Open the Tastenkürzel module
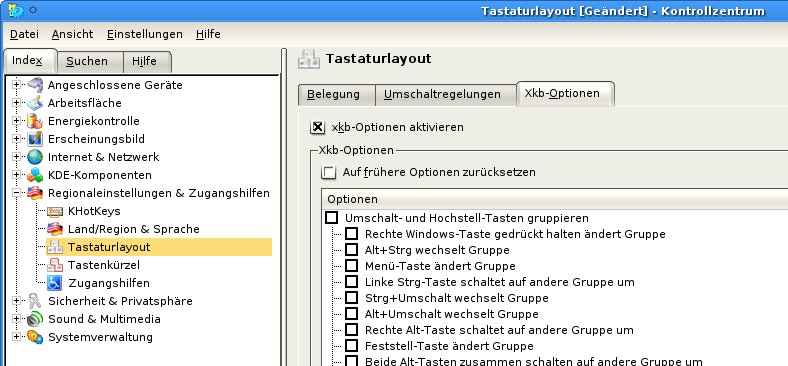 coord(104,265)
